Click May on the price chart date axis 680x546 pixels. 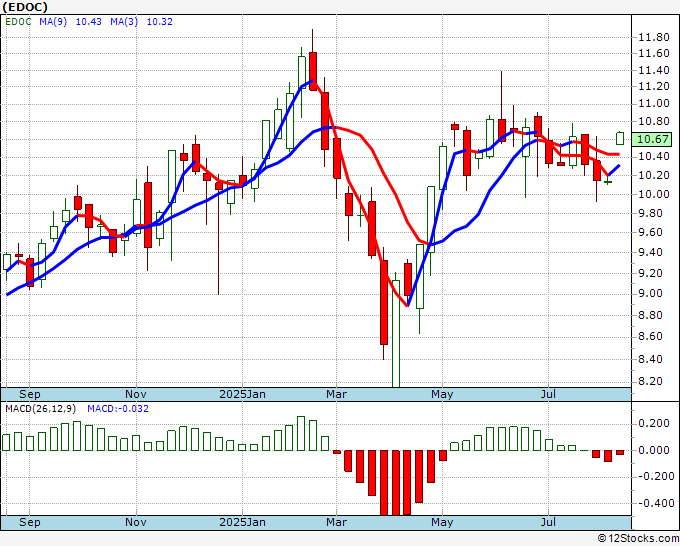442,394
